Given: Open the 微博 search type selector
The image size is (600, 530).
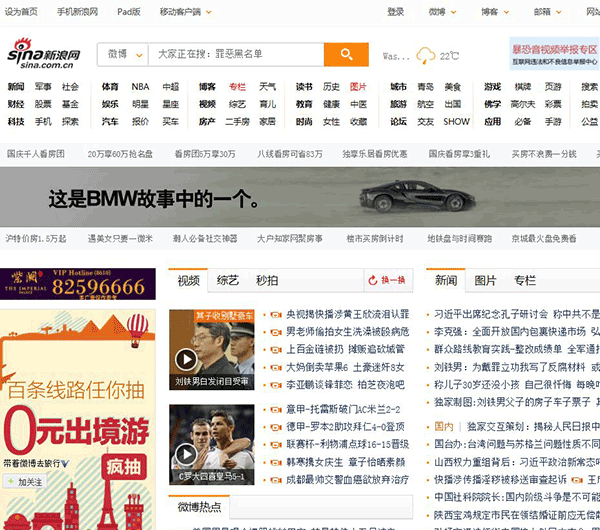Looking at the screenshot, I should pyautogui.click(x=123, y=54).
